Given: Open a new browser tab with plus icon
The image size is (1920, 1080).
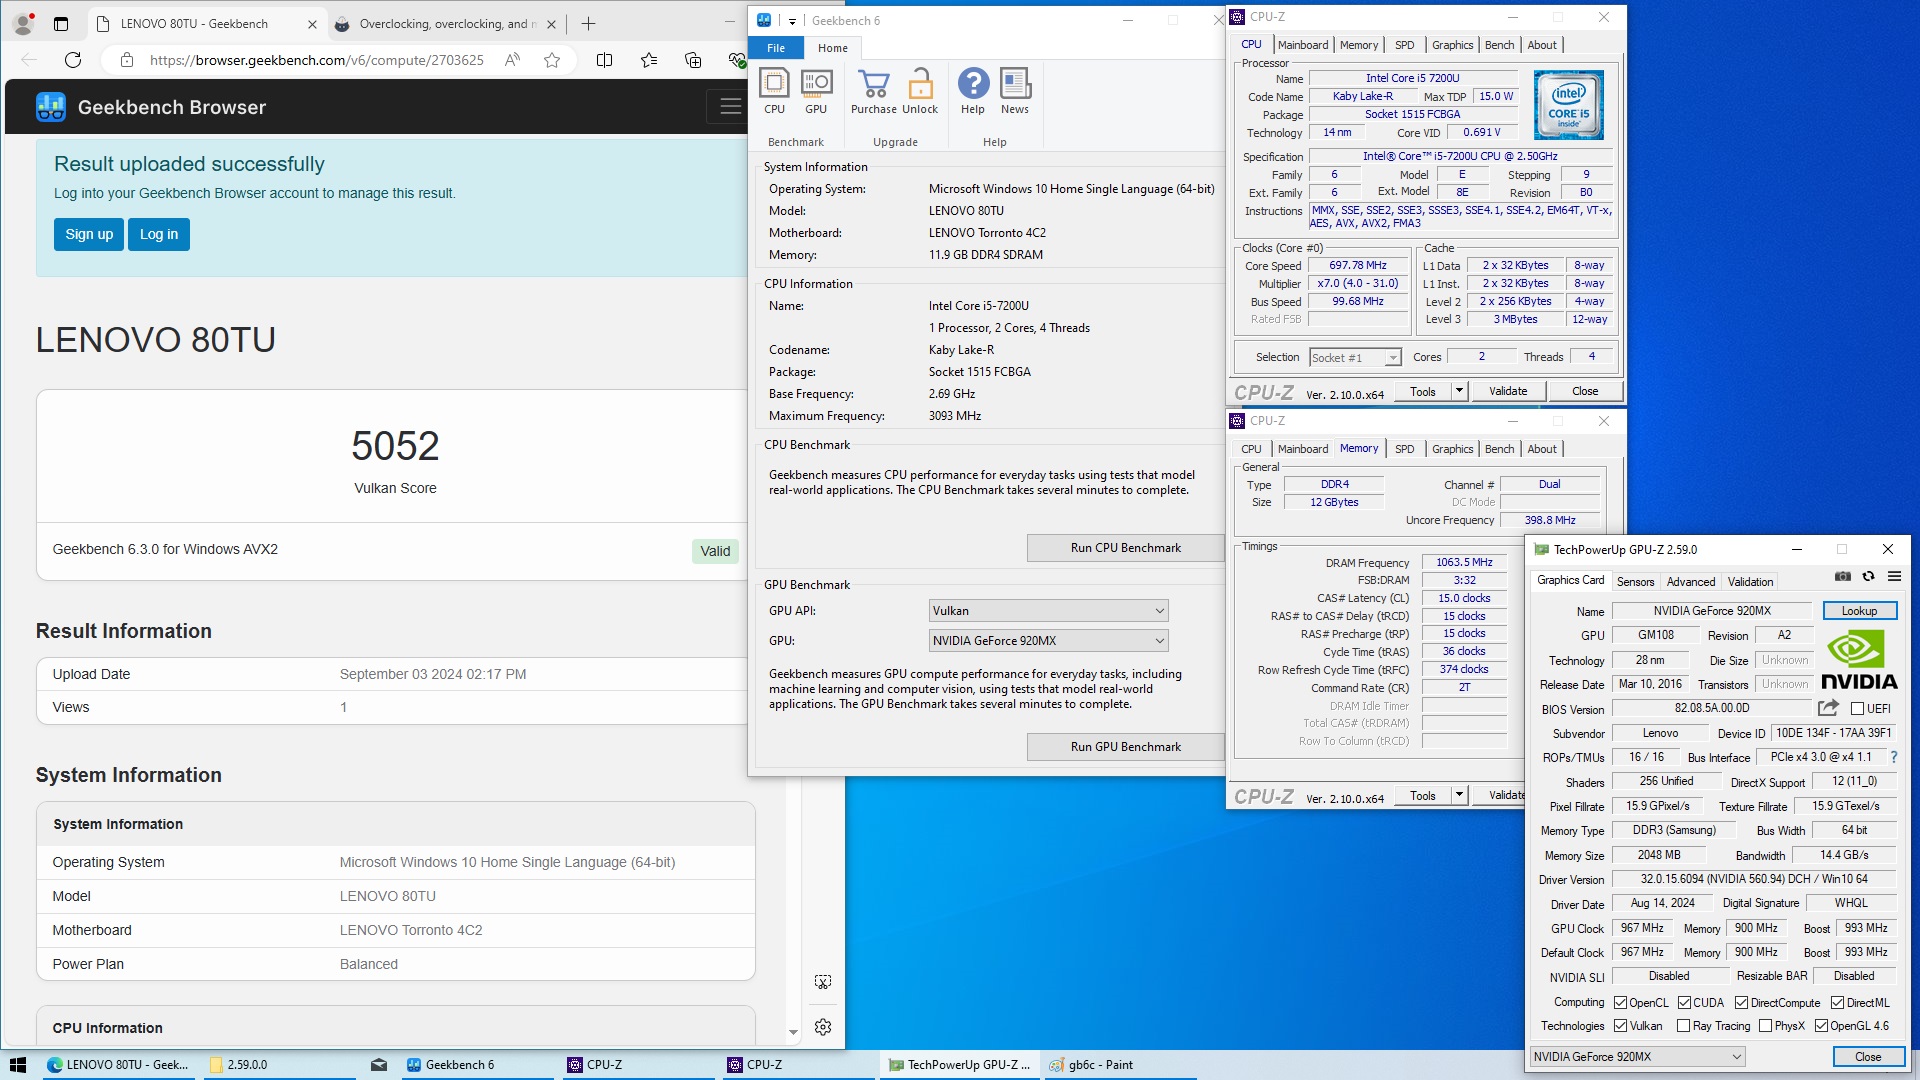Looking at the screenshot, I should click(x=588, y=24).
